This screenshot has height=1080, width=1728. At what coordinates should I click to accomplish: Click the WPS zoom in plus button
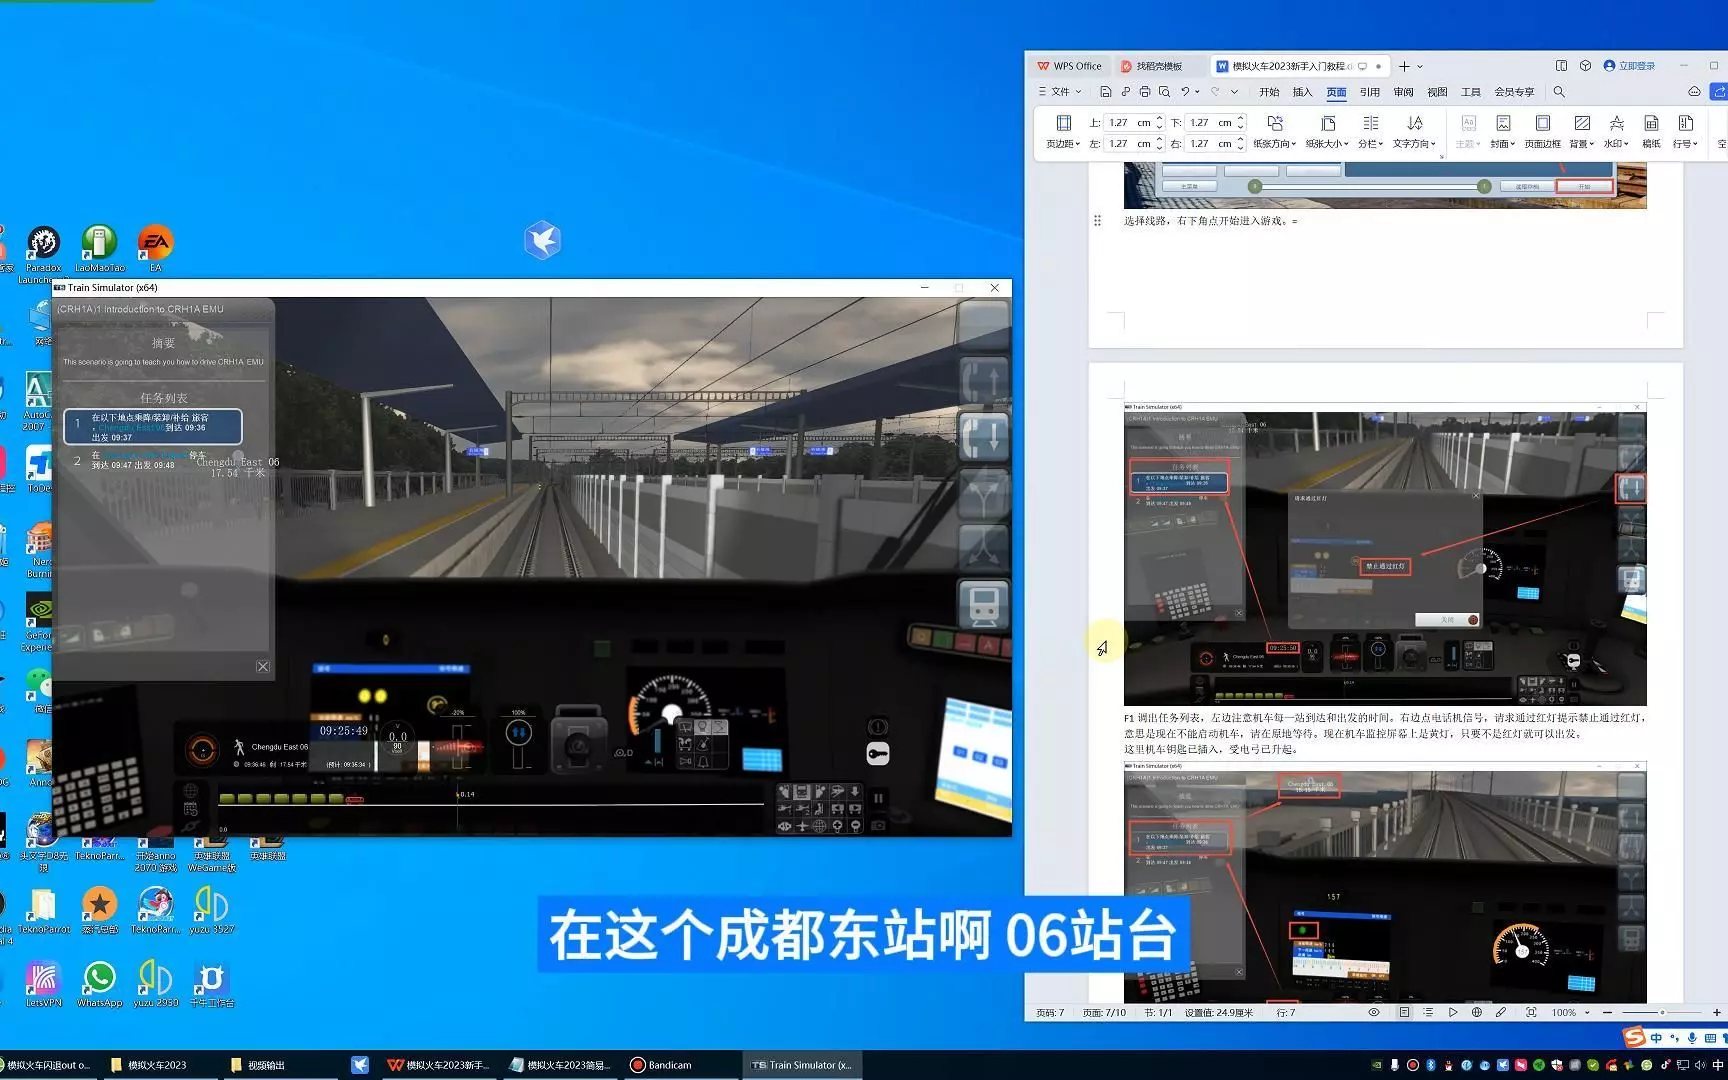(1717, 1013)
